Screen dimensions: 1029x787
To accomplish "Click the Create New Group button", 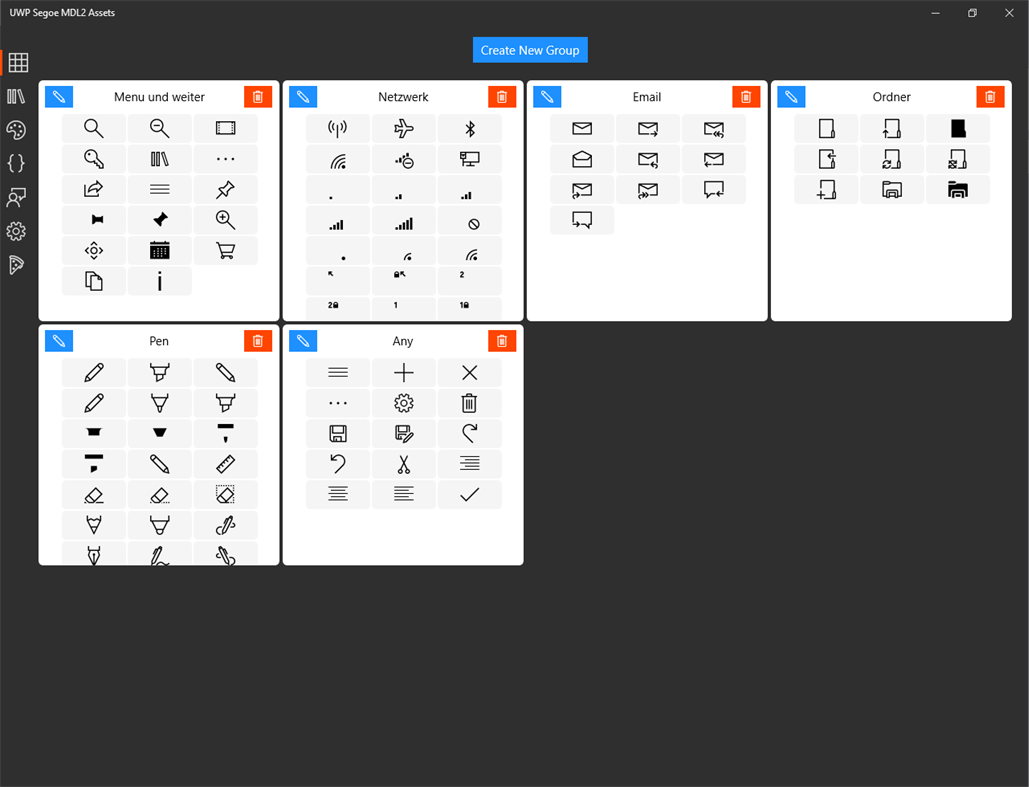I will [530, 49].
